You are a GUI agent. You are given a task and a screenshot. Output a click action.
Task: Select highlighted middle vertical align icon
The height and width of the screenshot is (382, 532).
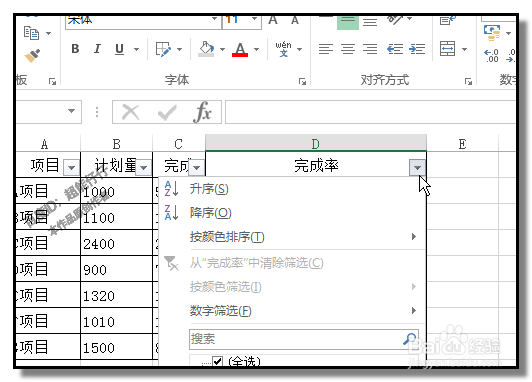tap(348, 22)
